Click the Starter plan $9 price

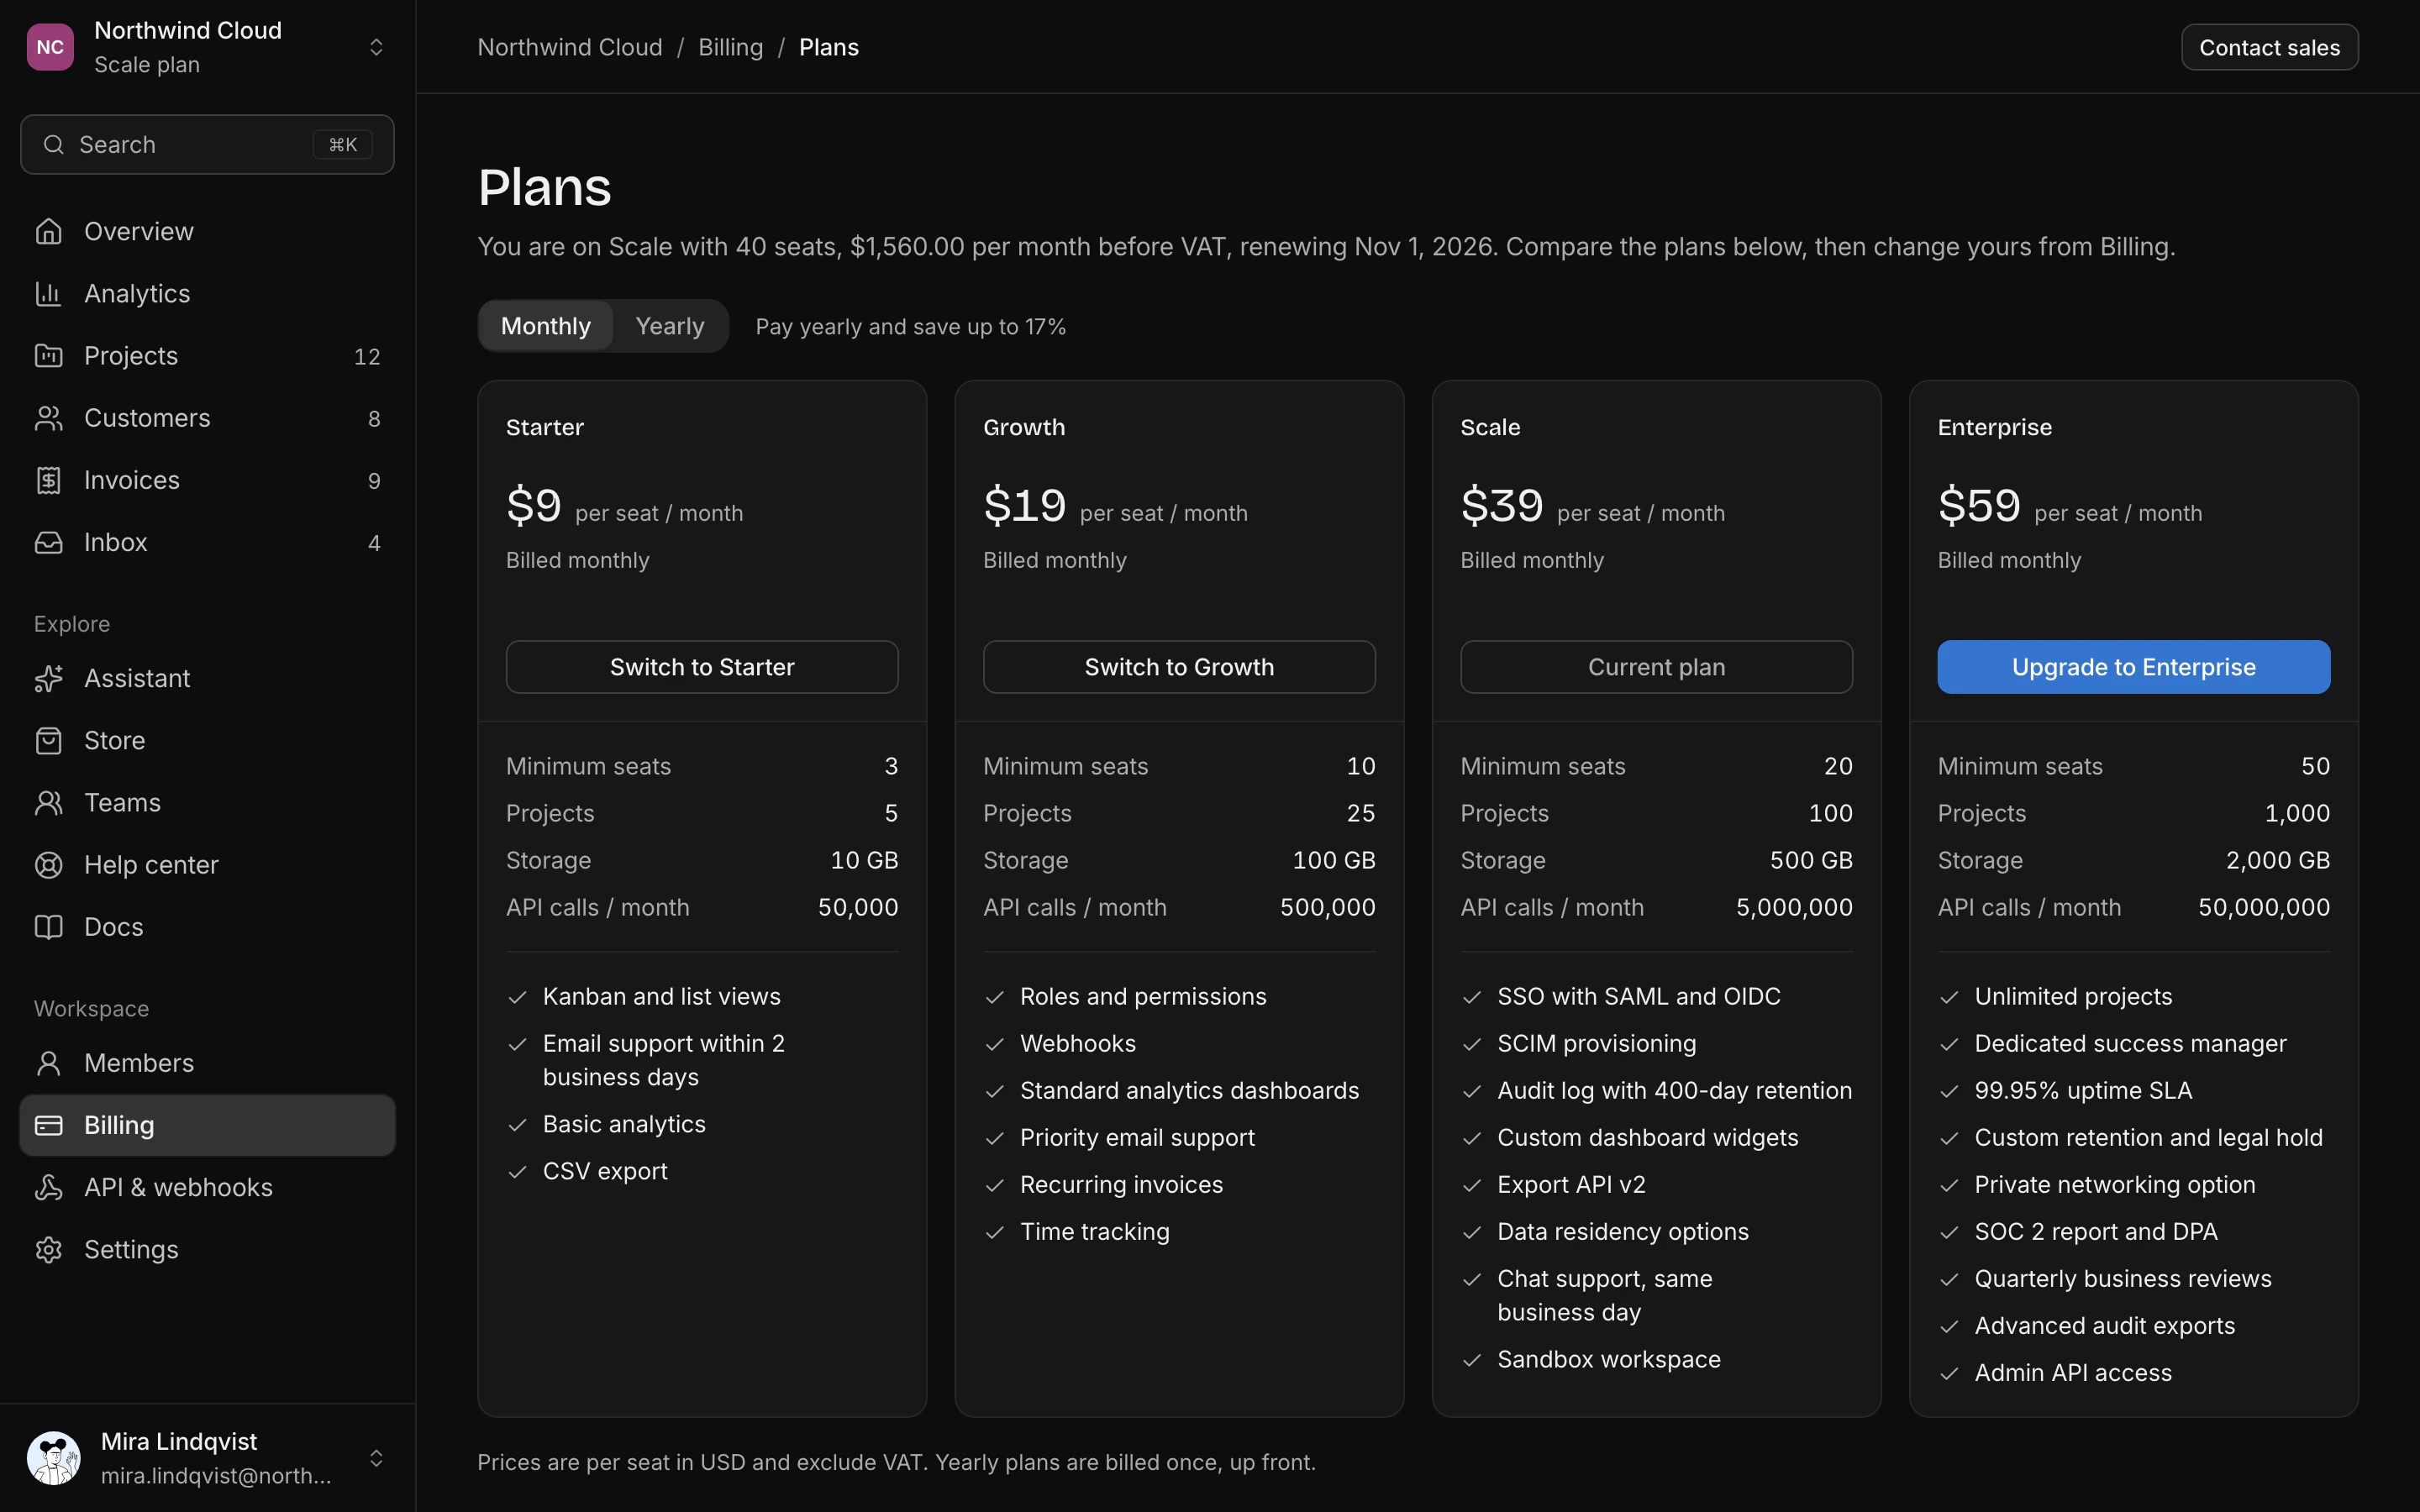coord(534,506)
